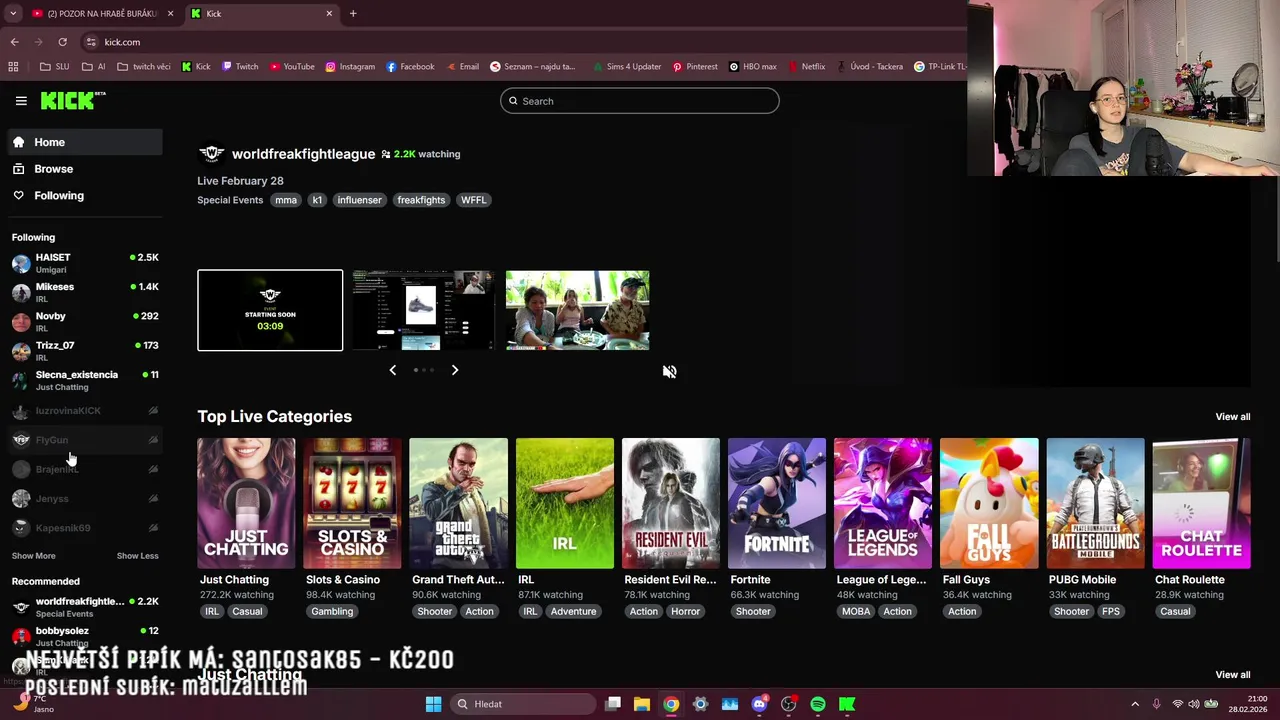Image resolution: width=1280 pixels, height=720 pixels.
Task: Open the Resident Evil category card
Action: pyautogui.click(x=671, y=503)
